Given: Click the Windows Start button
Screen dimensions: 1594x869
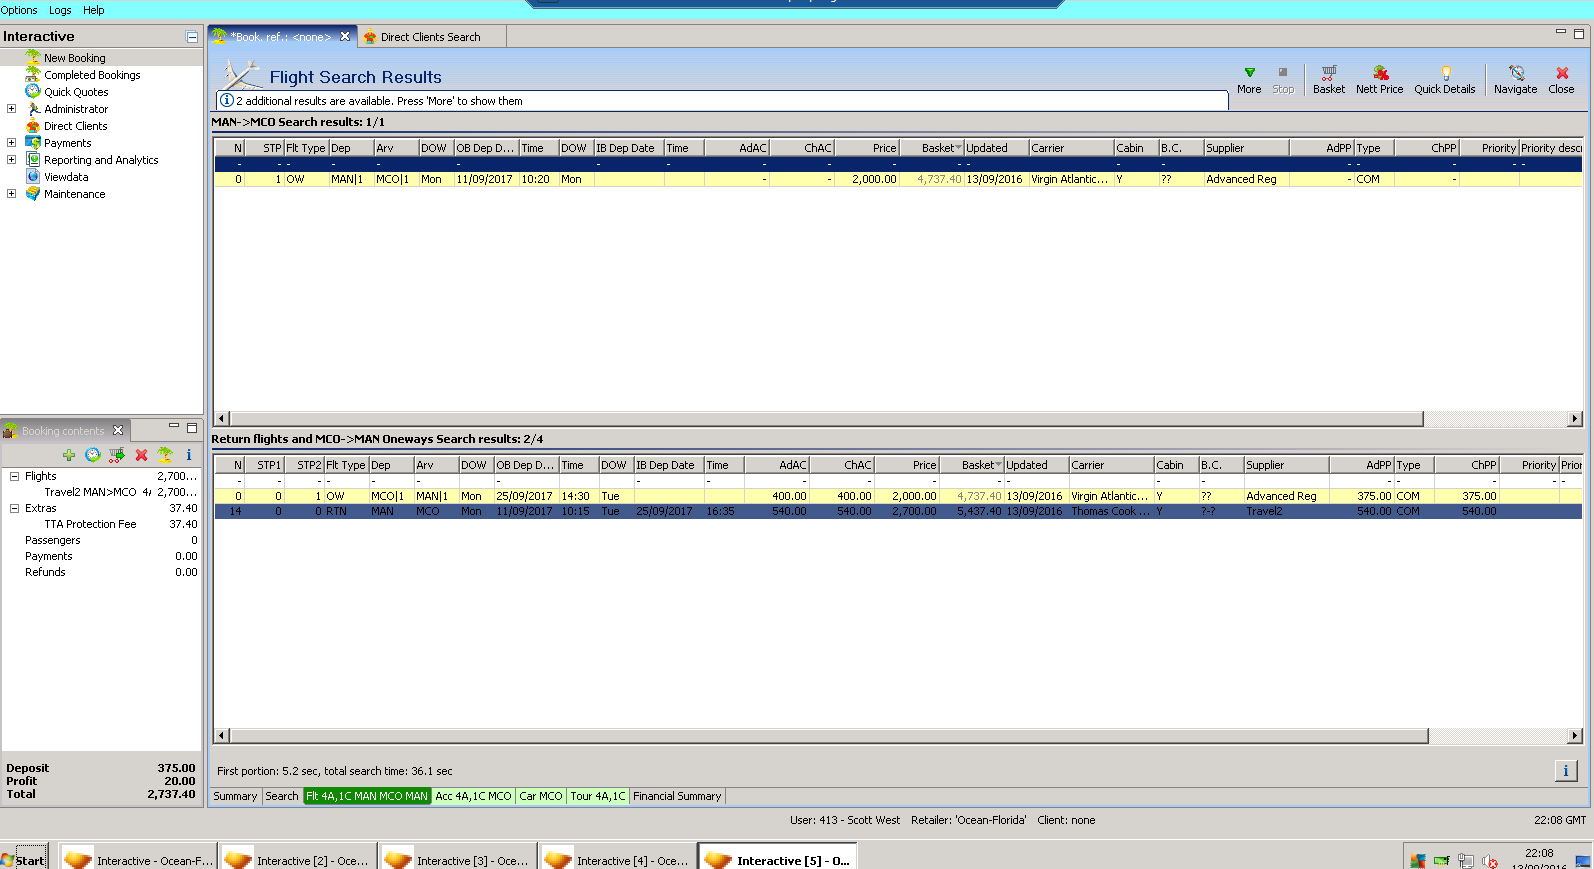Looking at the screenshot, I should tap(24, 859).
